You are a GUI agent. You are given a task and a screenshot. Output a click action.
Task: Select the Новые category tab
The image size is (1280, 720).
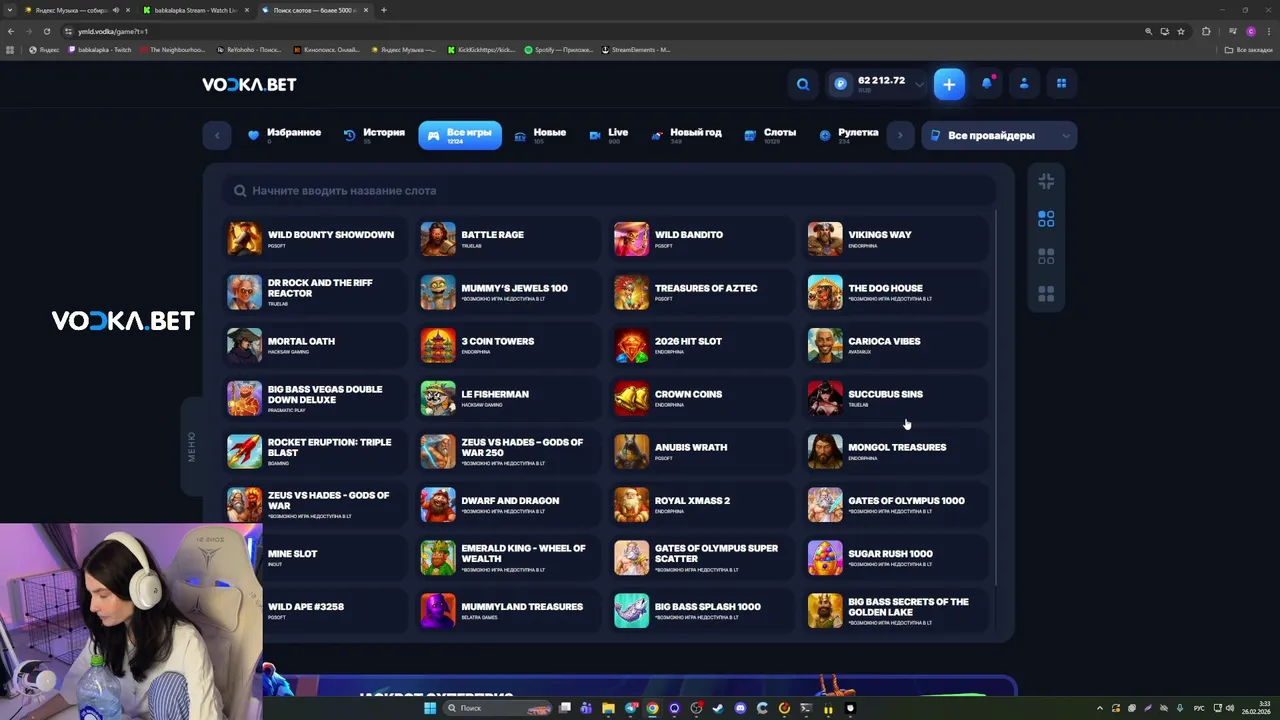pos(540,135)
